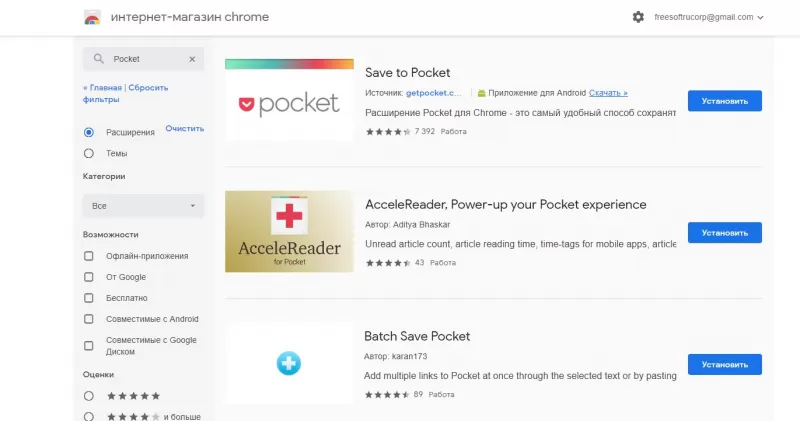Open the Save to Pocket logo thumbnail
The width and height of the screenshot is (800, 421).
(x=289, y=102)
